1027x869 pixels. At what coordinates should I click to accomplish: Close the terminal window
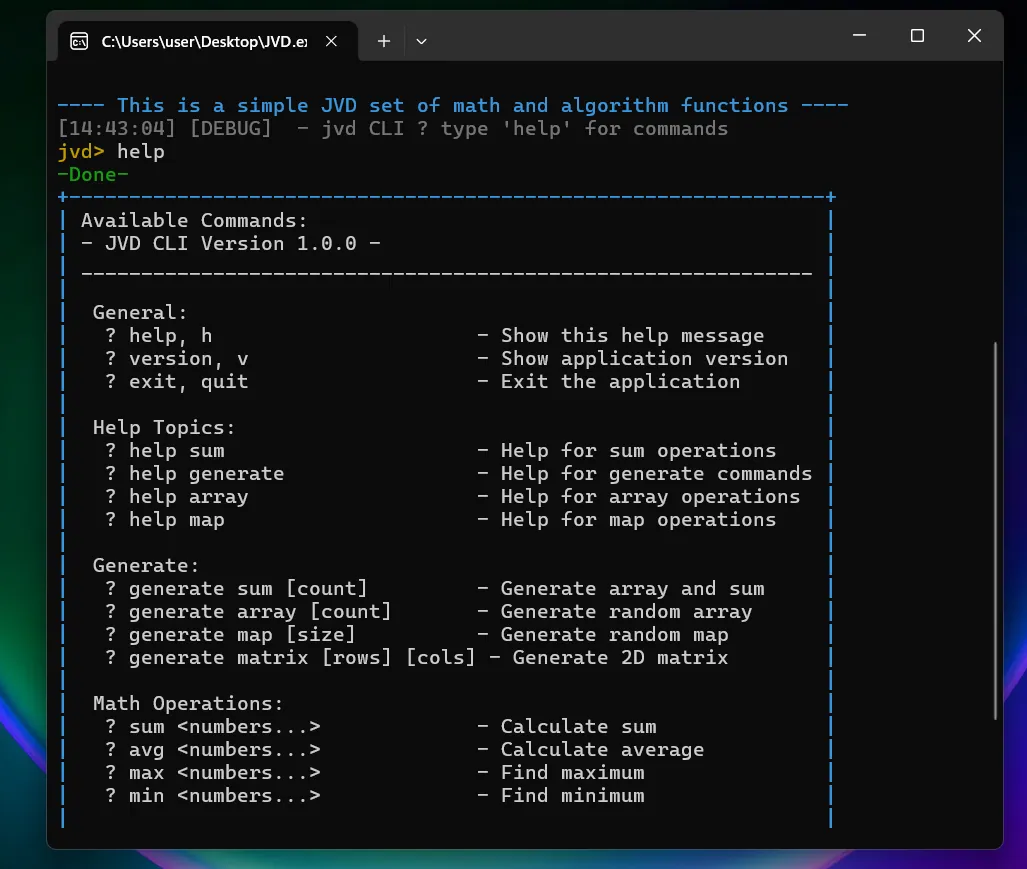pyautogui.click(x=975, y=35)
